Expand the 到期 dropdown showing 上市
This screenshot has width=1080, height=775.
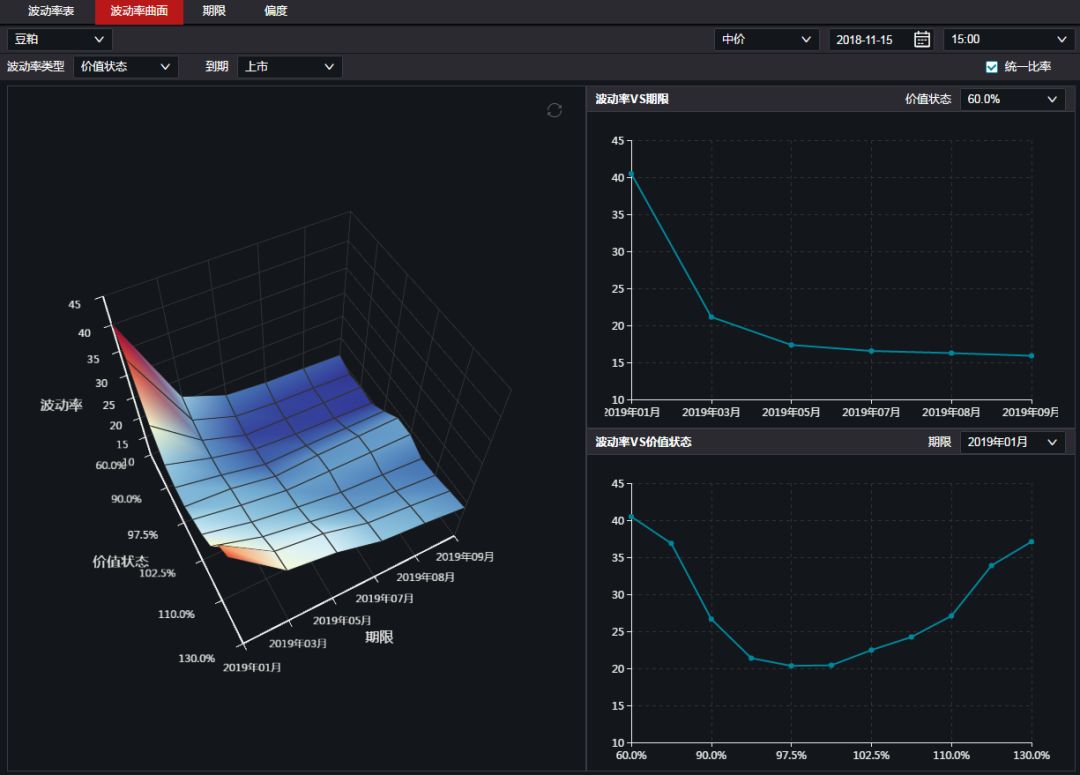(x=289, y=67)
